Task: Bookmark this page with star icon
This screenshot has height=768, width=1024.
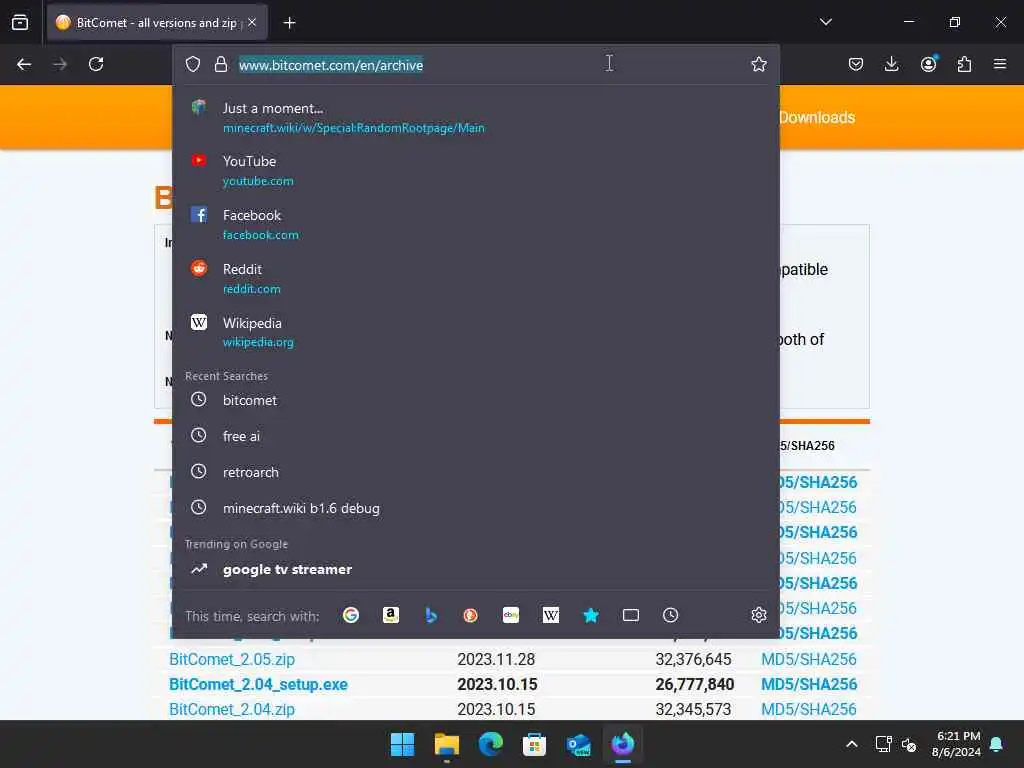Action: (x=758, y=64)
